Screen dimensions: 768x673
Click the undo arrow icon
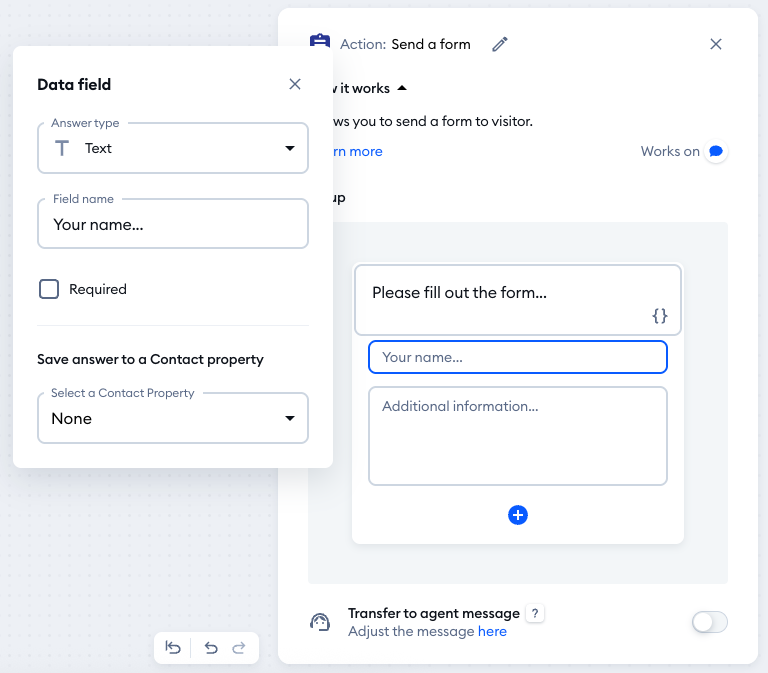[211, 648]
